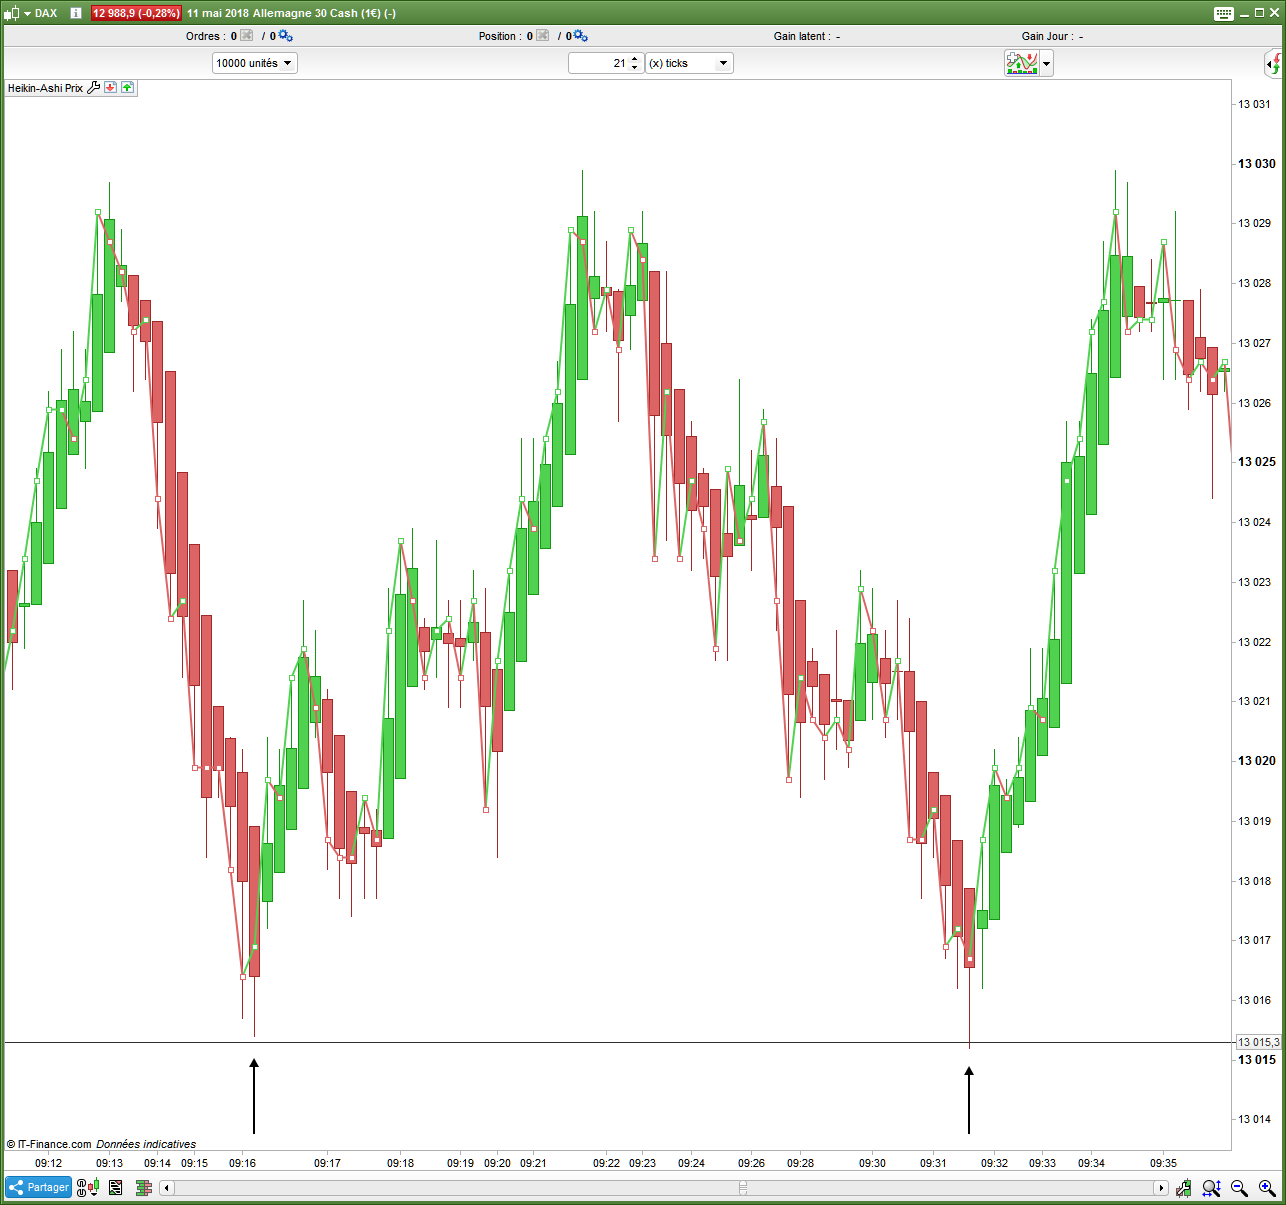The image size is (1286, 1205).
Task: Click the 09:16 time axis label
Action: pos(243,1163)
